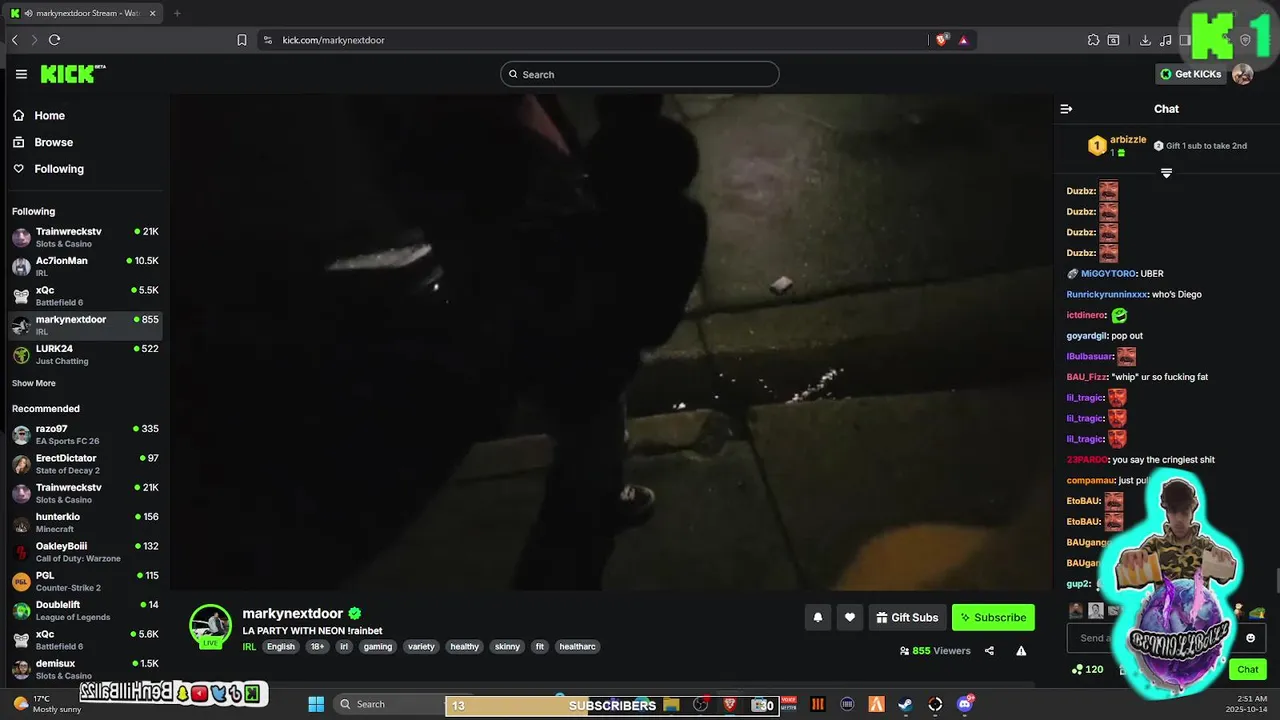1280x720 pixels.
Task: Open Brave Rewards triangle icon
Action: [963, 40]
